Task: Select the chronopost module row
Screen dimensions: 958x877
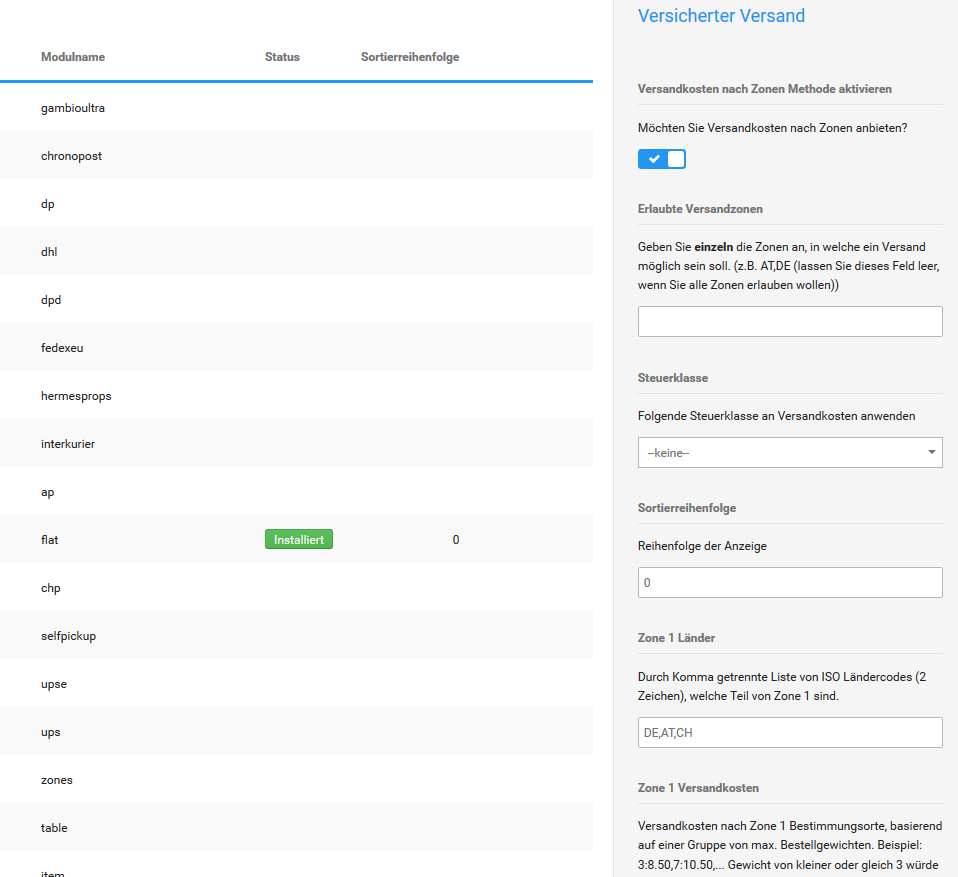Action: point(72,156)
